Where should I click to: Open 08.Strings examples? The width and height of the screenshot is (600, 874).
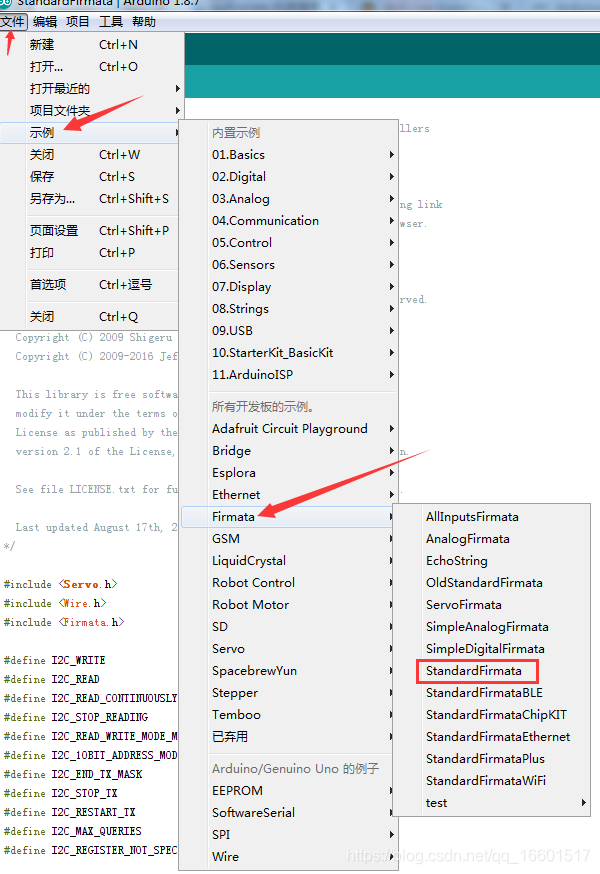pyautogui.click(x=290, y=309)
